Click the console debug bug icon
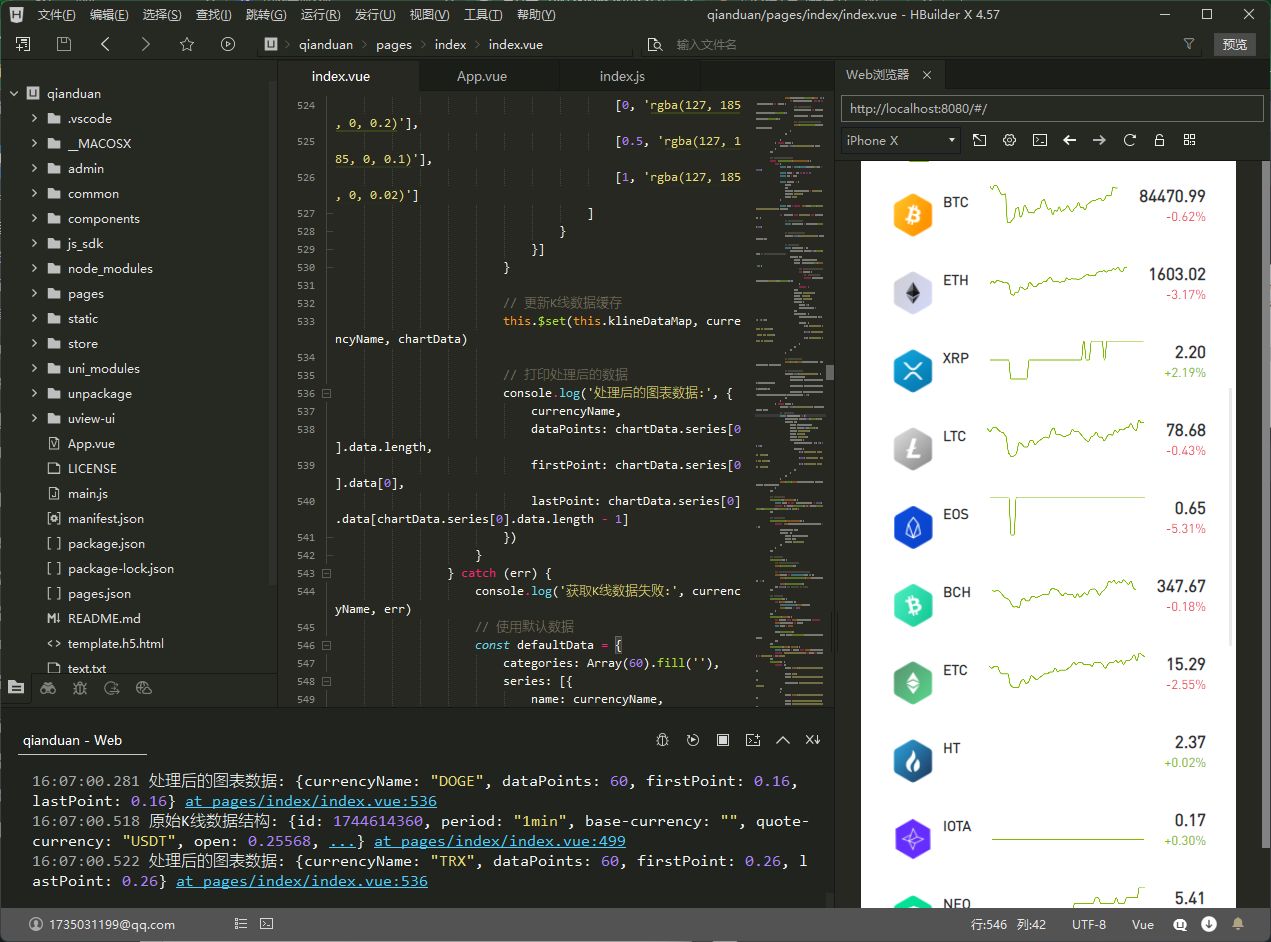Image resolution: width=1271 pixels, height=942 pixels. point(662,740)
